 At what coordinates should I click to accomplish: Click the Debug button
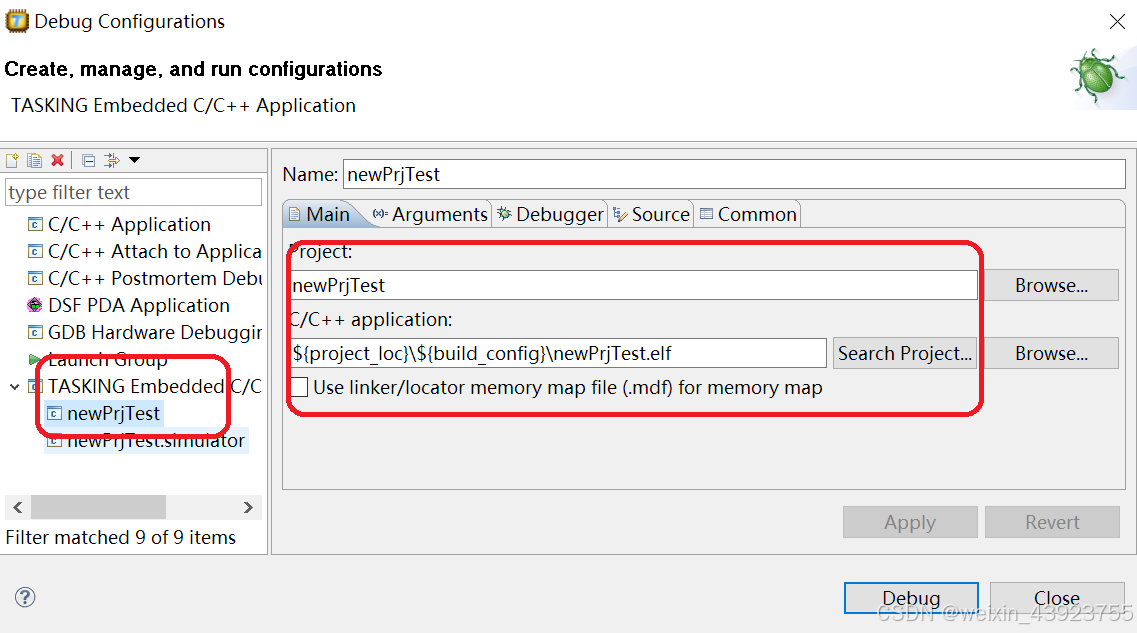pyautogui.click(x=911, y=598)
